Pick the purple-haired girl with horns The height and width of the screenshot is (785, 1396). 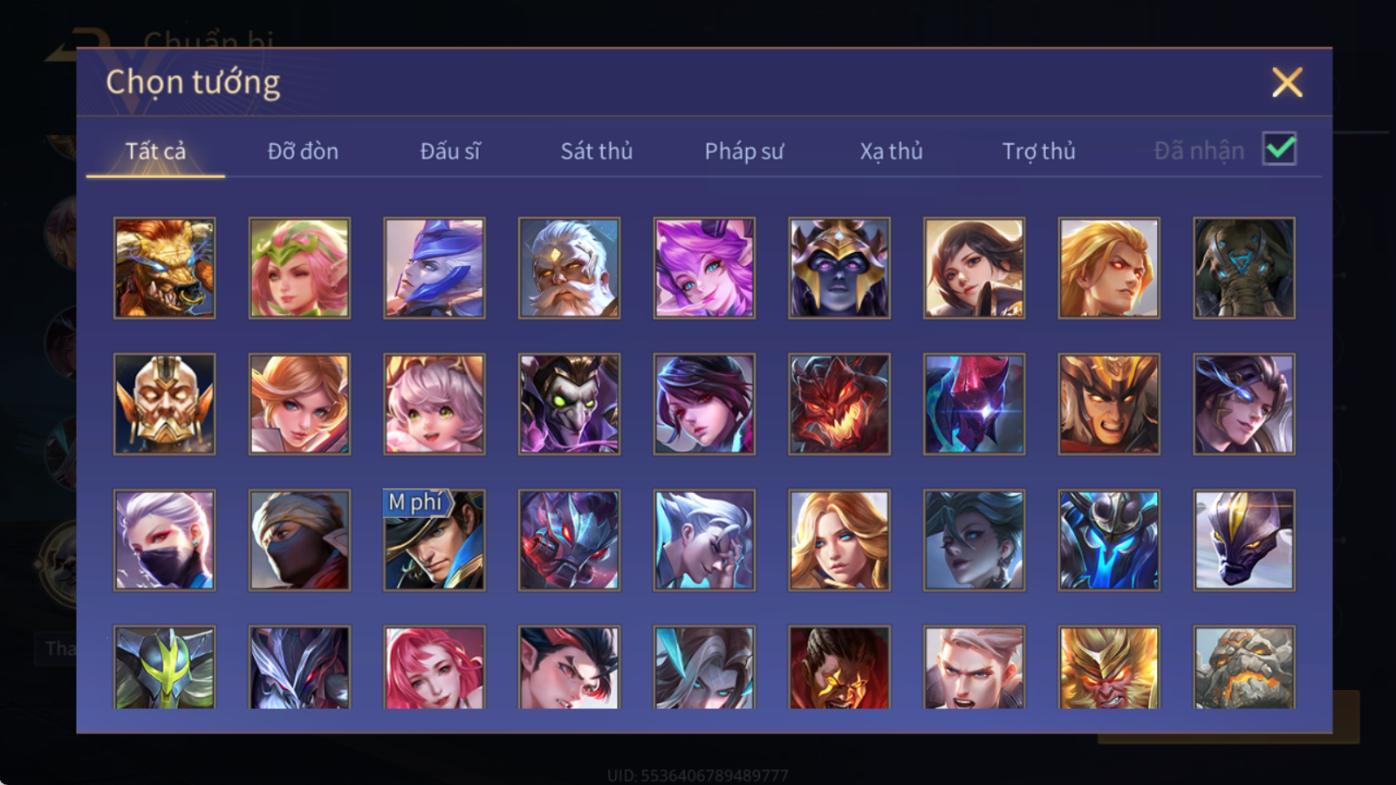tap(704, 268)
